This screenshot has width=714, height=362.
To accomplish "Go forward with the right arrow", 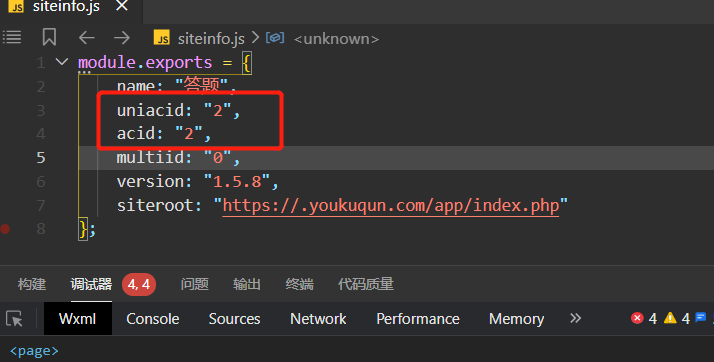I will click(x=122, y=37).
